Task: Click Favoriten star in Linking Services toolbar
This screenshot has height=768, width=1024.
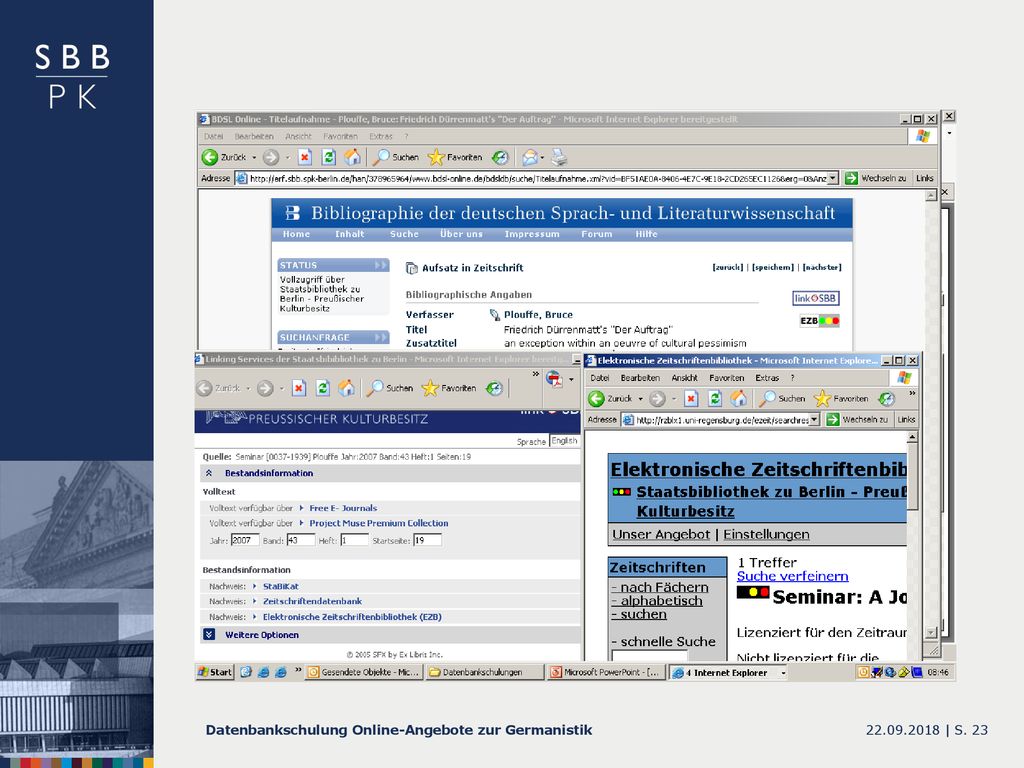Action: point(449,389)
